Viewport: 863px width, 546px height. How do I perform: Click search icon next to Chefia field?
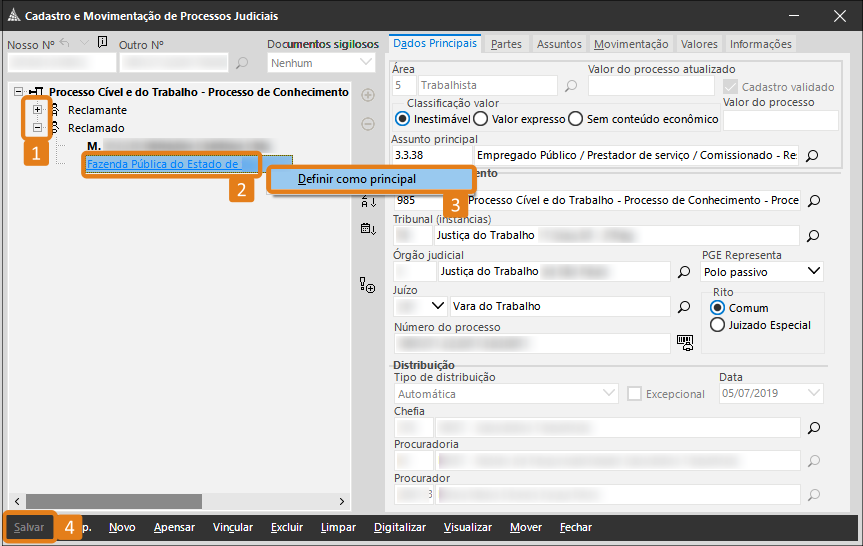(812, 428)
